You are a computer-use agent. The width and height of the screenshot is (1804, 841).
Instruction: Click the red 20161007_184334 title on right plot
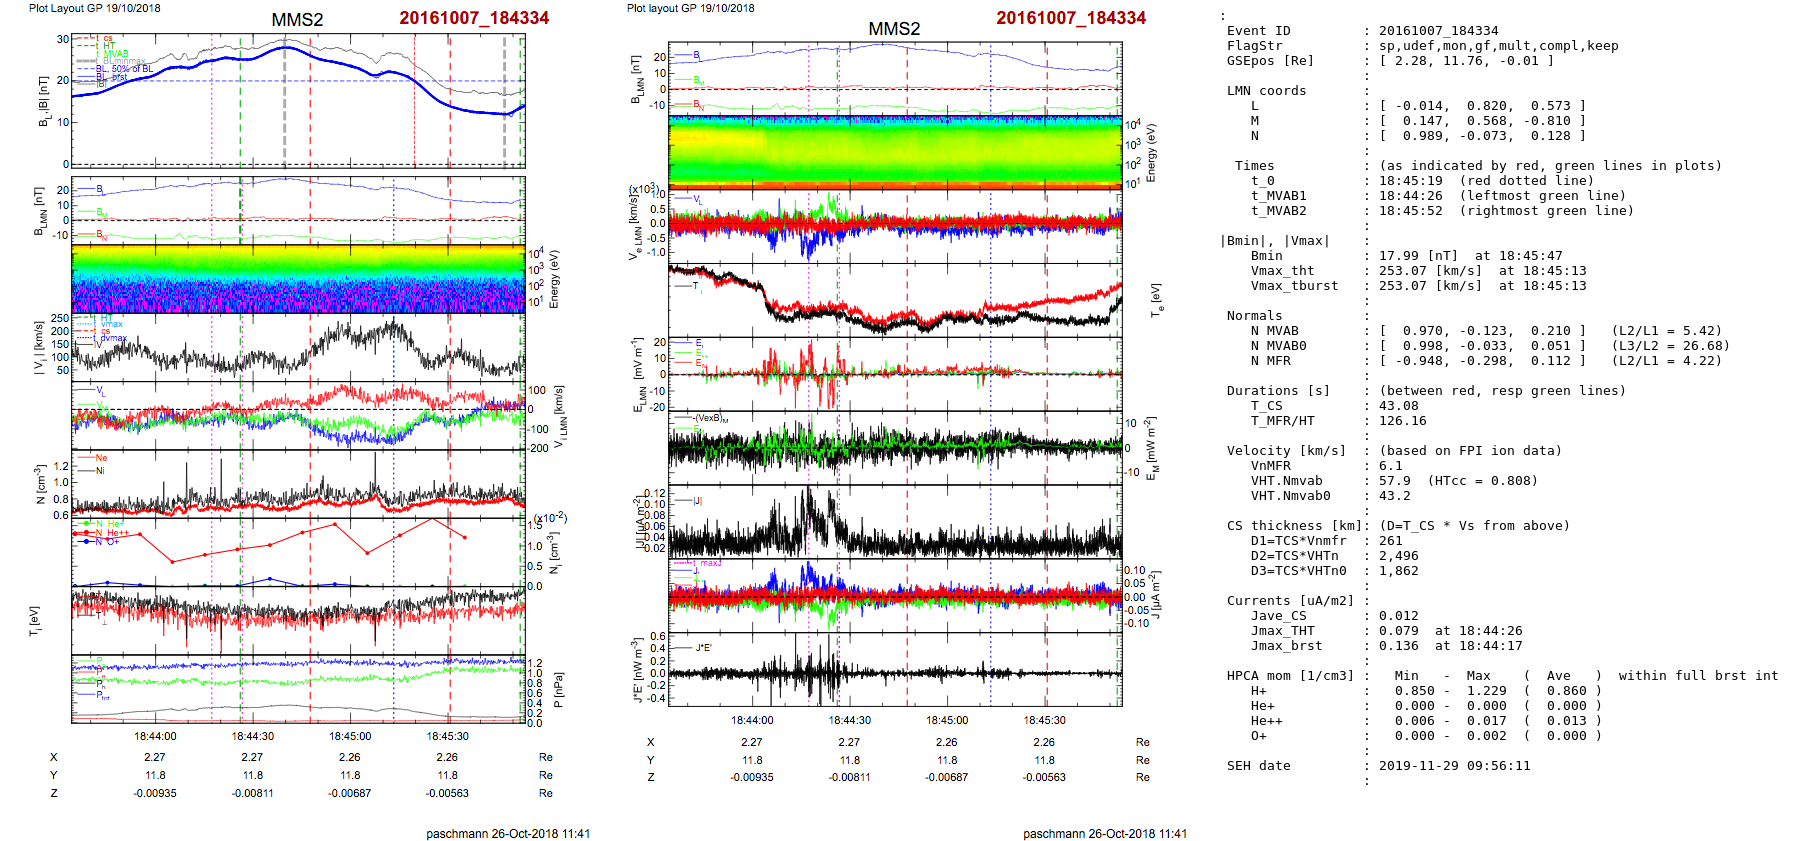[1070, 18]
